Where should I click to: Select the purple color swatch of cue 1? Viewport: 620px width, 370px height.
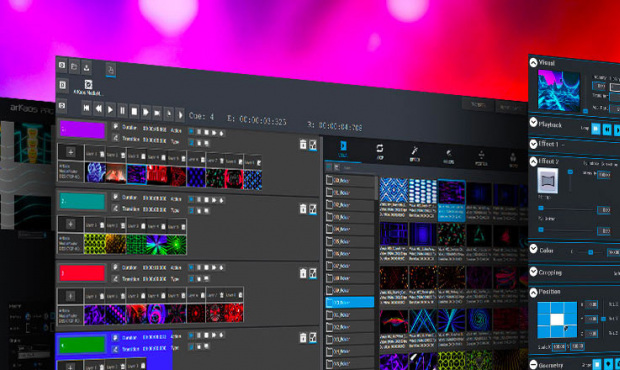(82, 130)
